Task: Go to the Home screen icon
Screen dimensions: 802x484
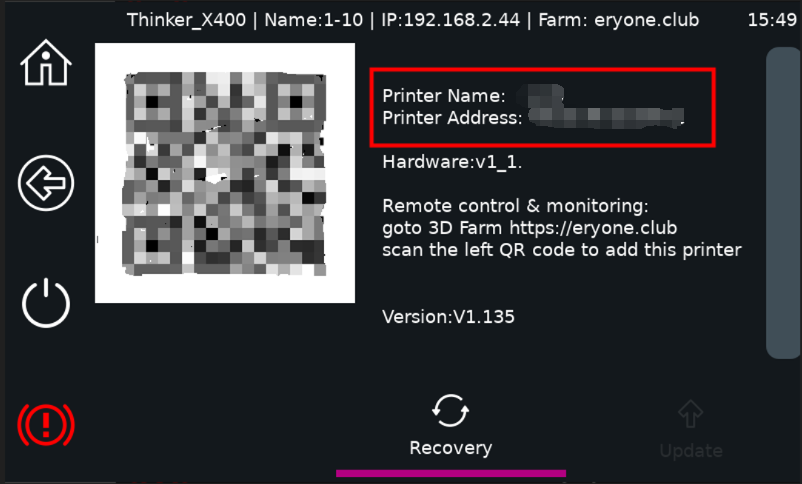Action: (x=46, y=62)
